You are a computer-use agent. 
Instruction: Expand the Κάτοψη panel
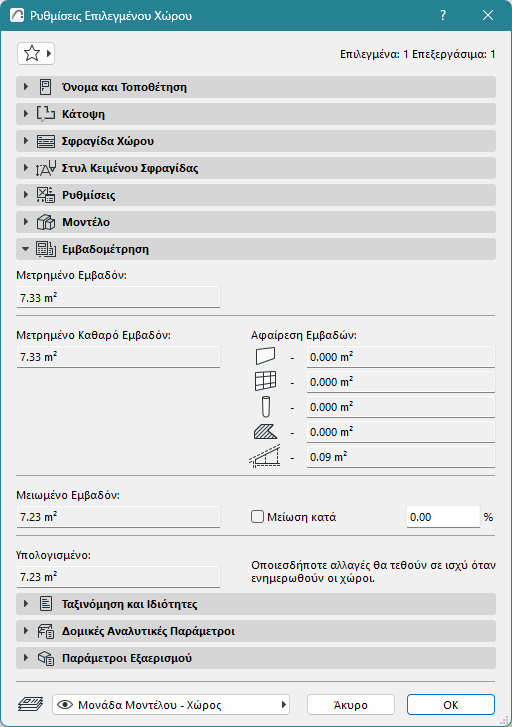click(26, 114)
